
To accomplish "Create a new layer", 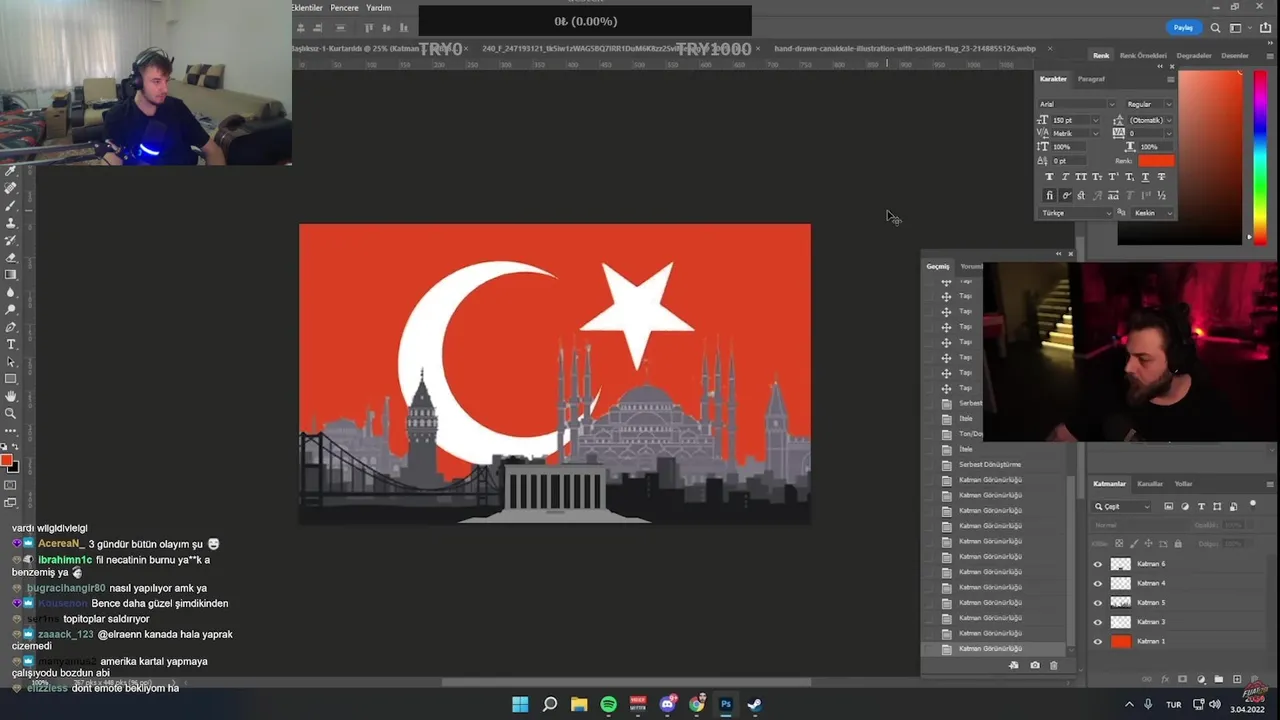I will [1237, 679].
